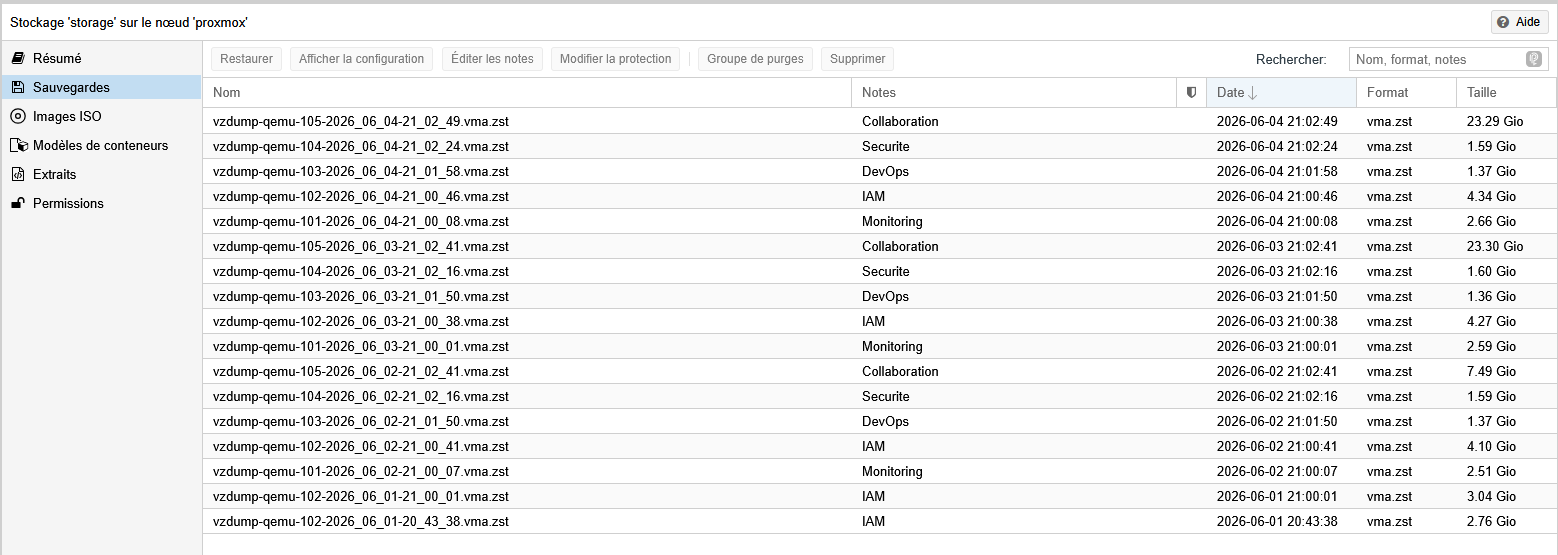Click the Extraits file icon
The width and height of the screenshot is (1558, 555).
pyautogui.click(x=17, y=175)
